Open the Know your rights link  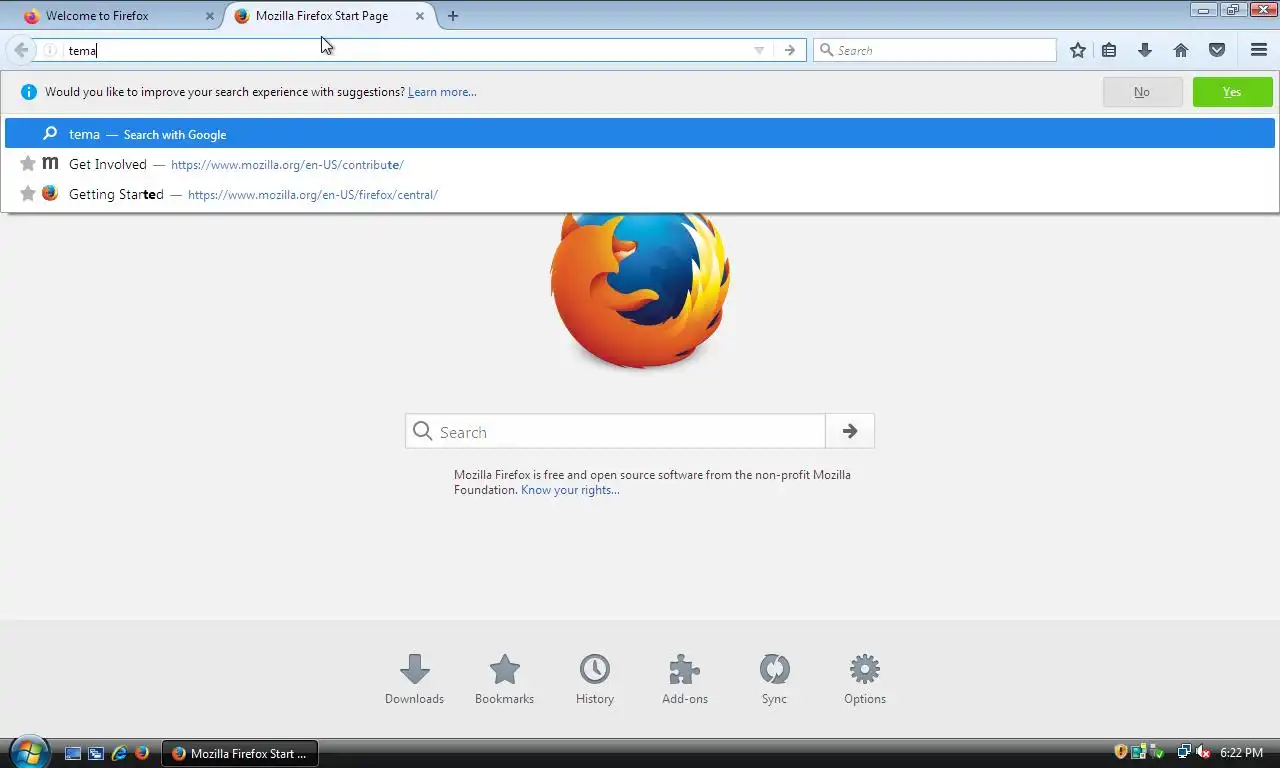[x=570, y=490]
